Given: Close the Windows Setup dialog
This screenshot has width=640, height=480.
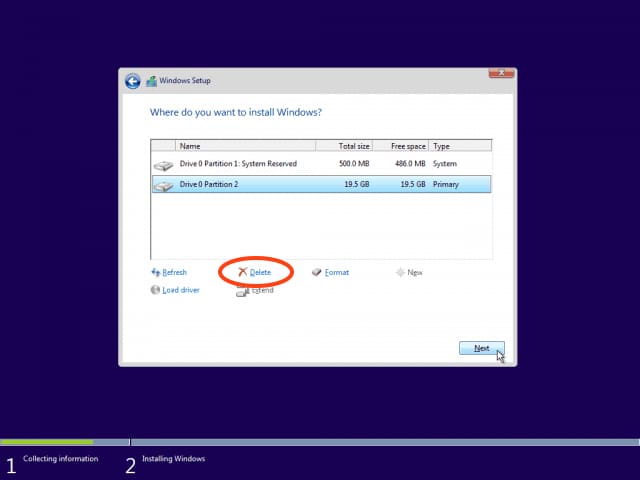Looking at the screenshot, I should 502,73.
